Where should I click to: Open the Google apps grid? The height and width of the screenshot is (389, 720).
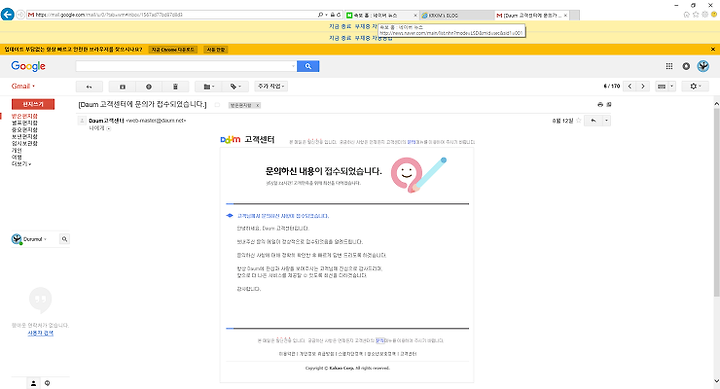(x=669, y=66)
